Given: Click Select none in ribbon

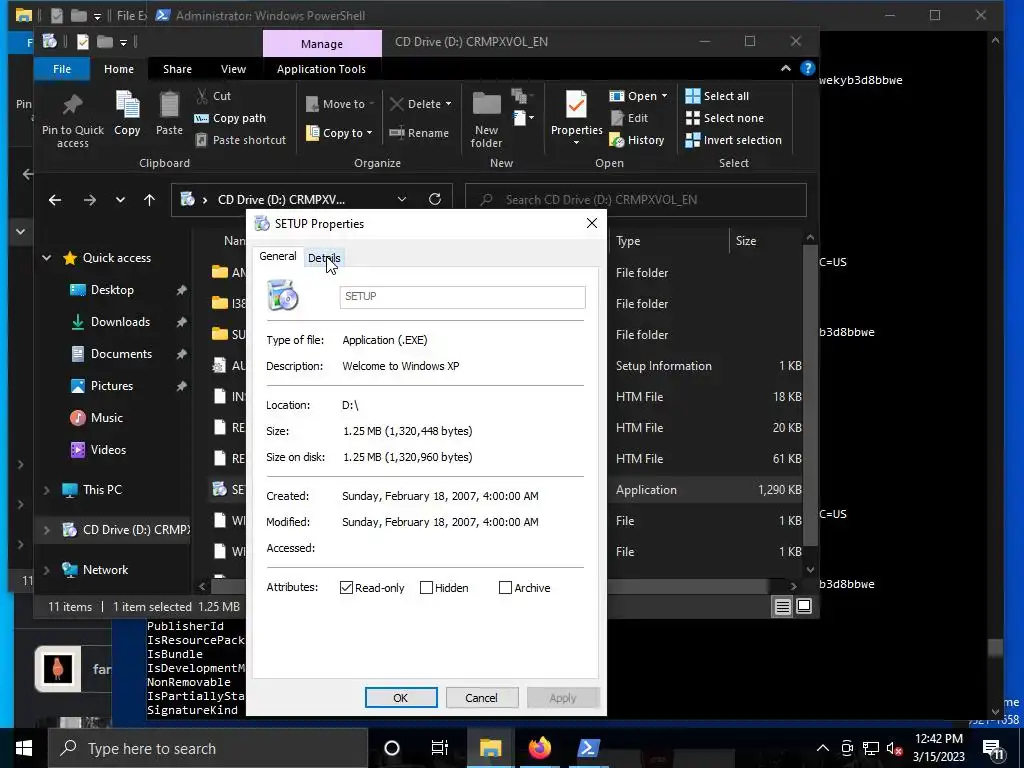Looking at the screenshot, I should point(724,118).
